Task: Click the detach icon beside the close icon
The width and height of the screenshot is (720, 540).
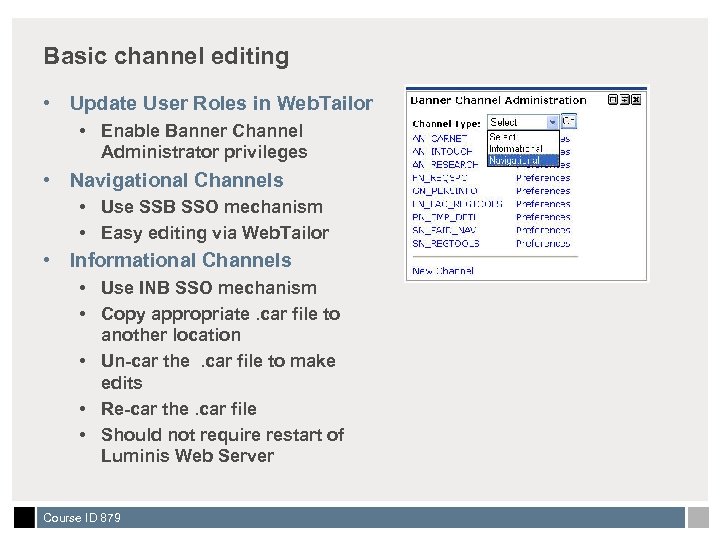Action: [624, 100]
